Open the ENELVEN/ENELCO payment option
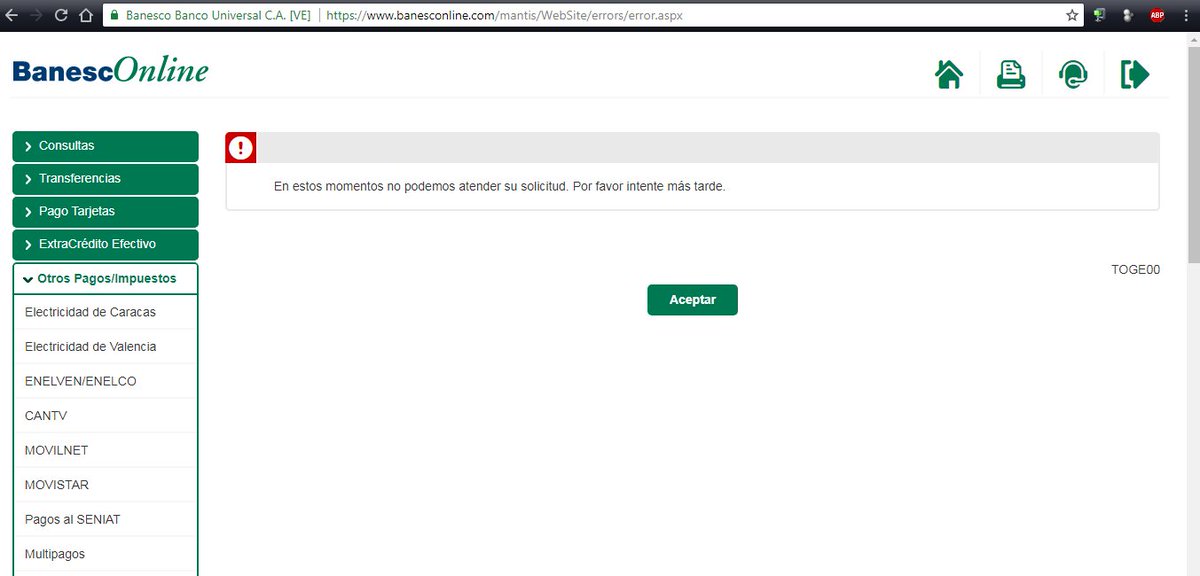 (105, 381)
